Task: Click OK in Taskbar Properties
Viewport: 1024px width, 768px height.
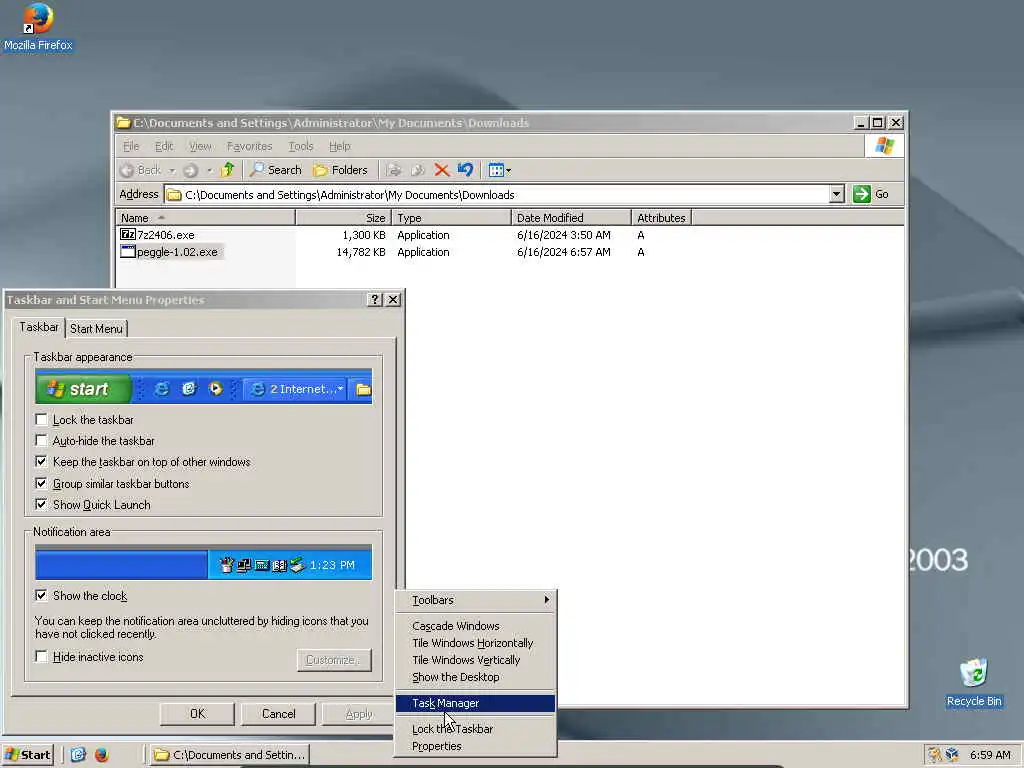Action: (x=197, y=714)
